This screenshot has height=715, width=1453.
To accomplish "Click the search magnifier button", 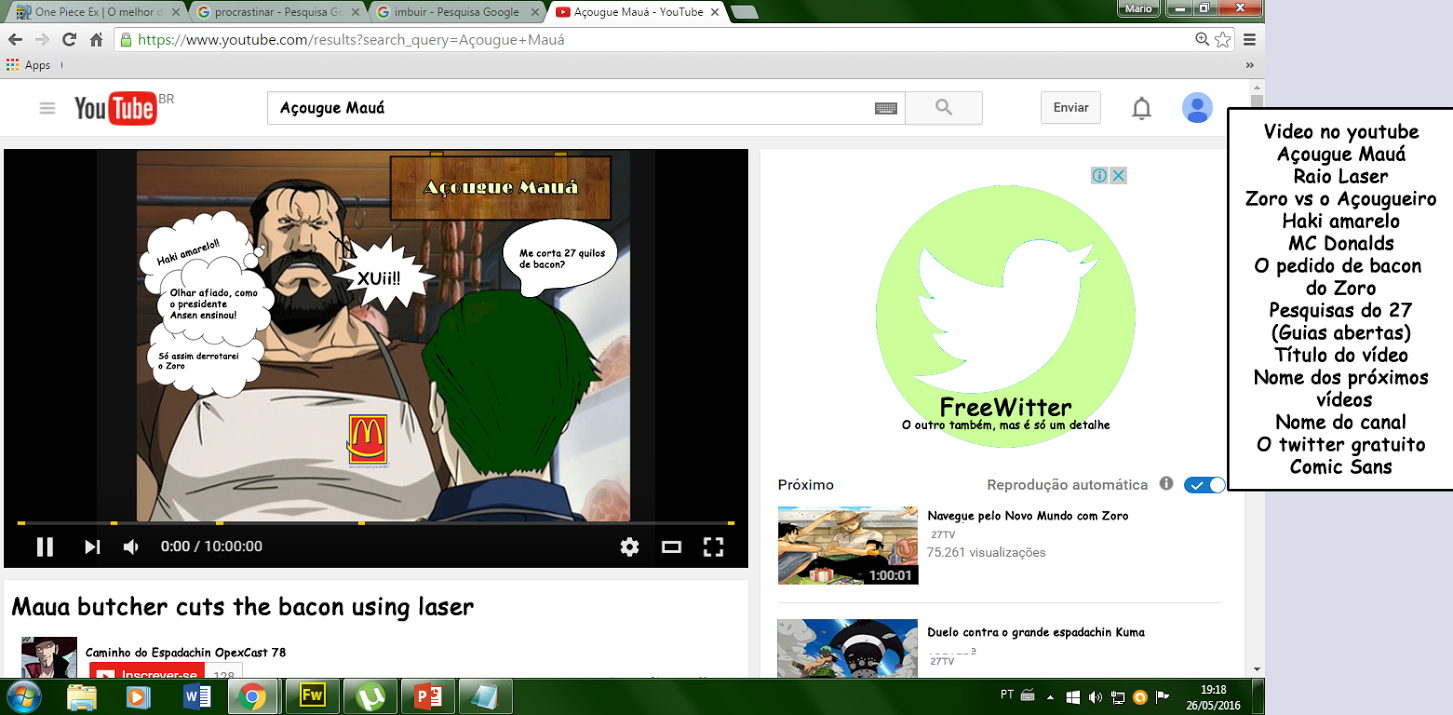I will click(x=943, y=108).
